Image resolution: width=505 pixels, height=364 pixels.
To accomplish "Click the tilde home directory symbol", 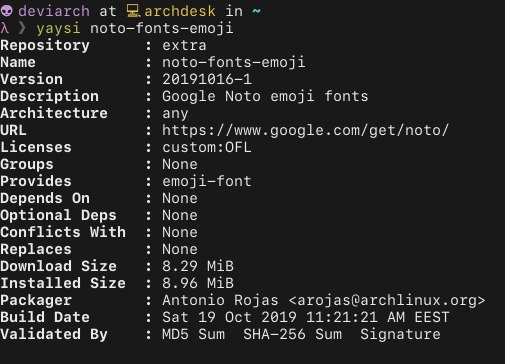I will pos(256,11).
